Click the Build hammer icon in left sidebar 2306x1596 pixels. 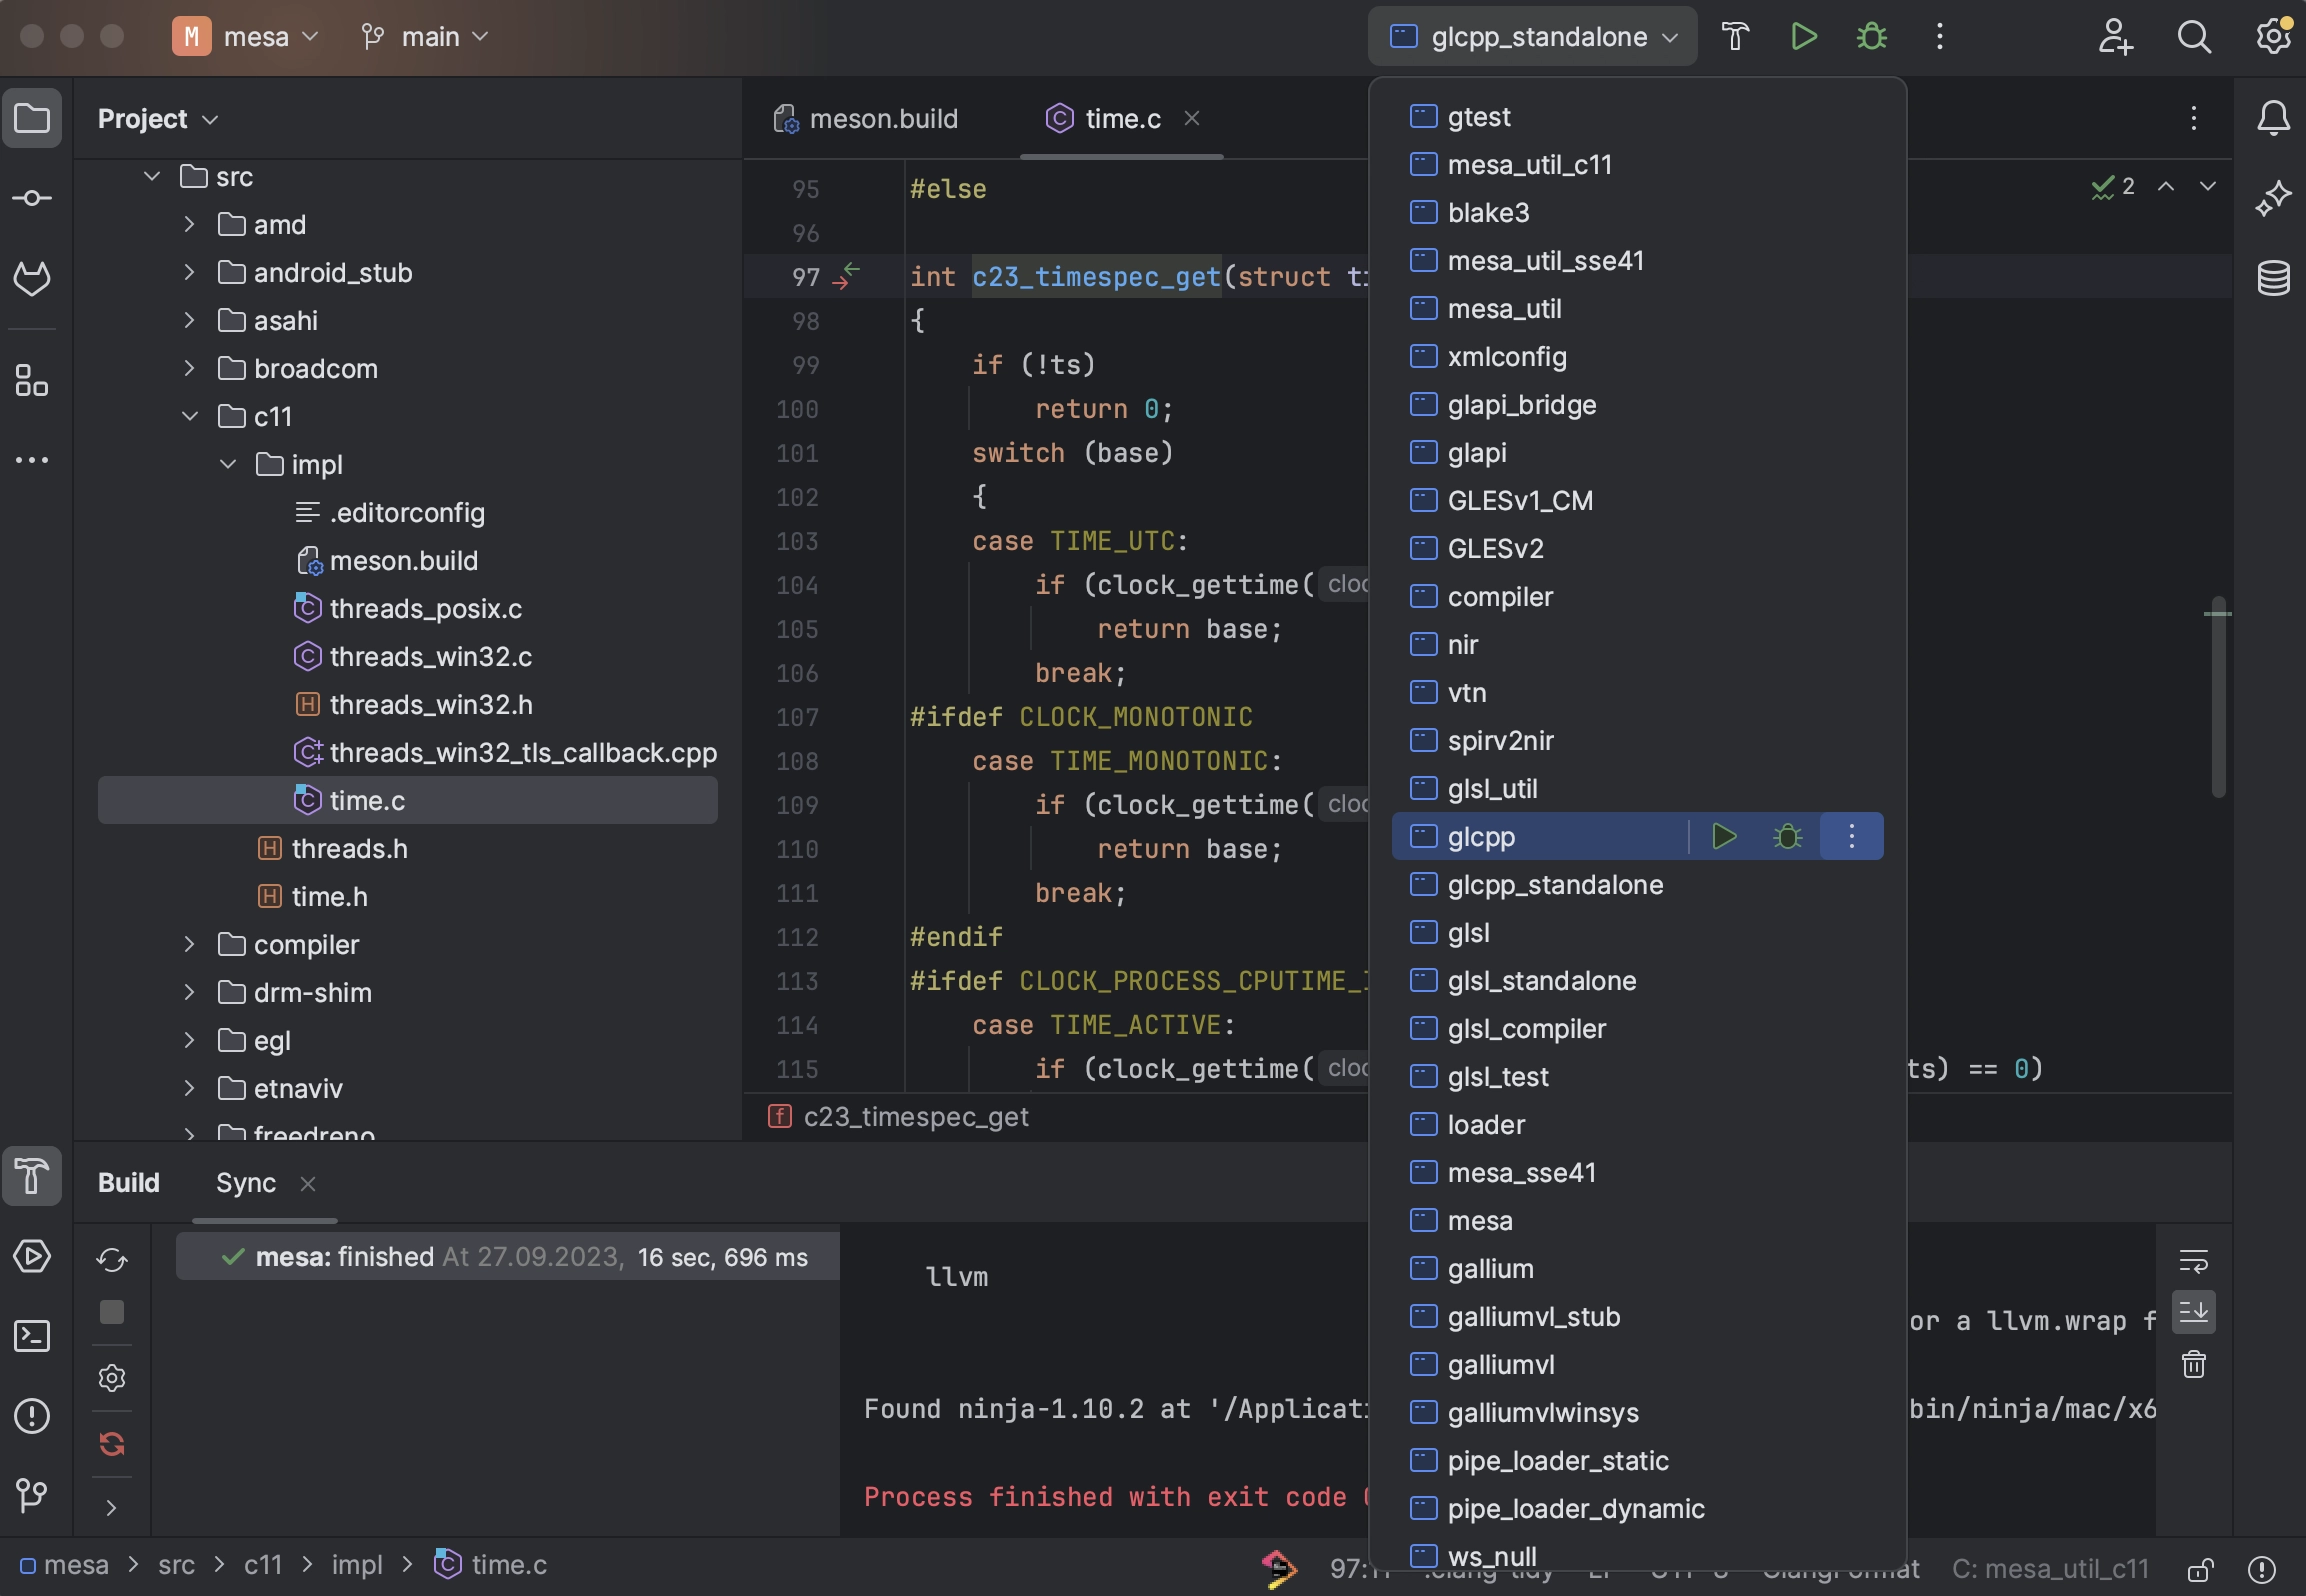[32, 1176]
